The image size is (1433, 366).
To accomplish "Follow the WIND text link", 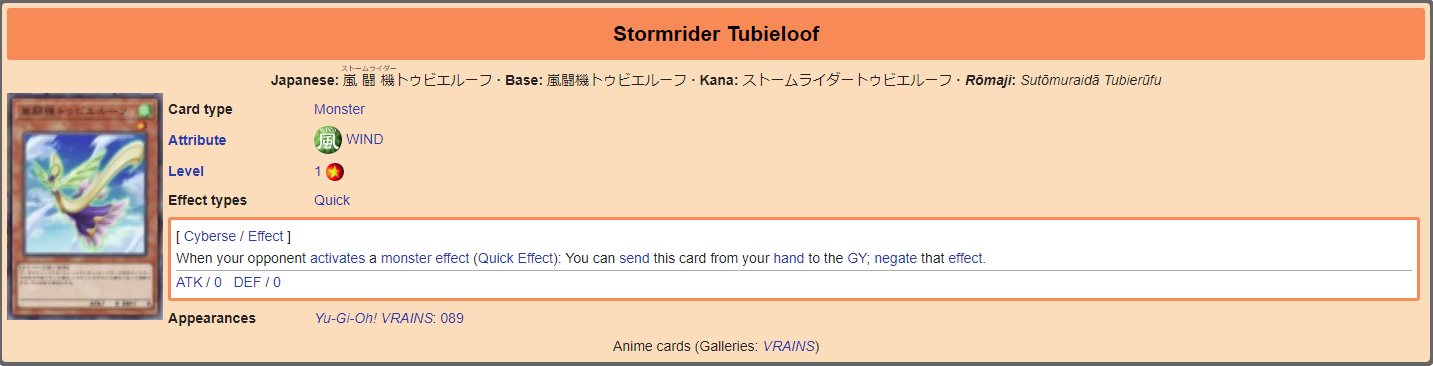I will click(365, 140).
